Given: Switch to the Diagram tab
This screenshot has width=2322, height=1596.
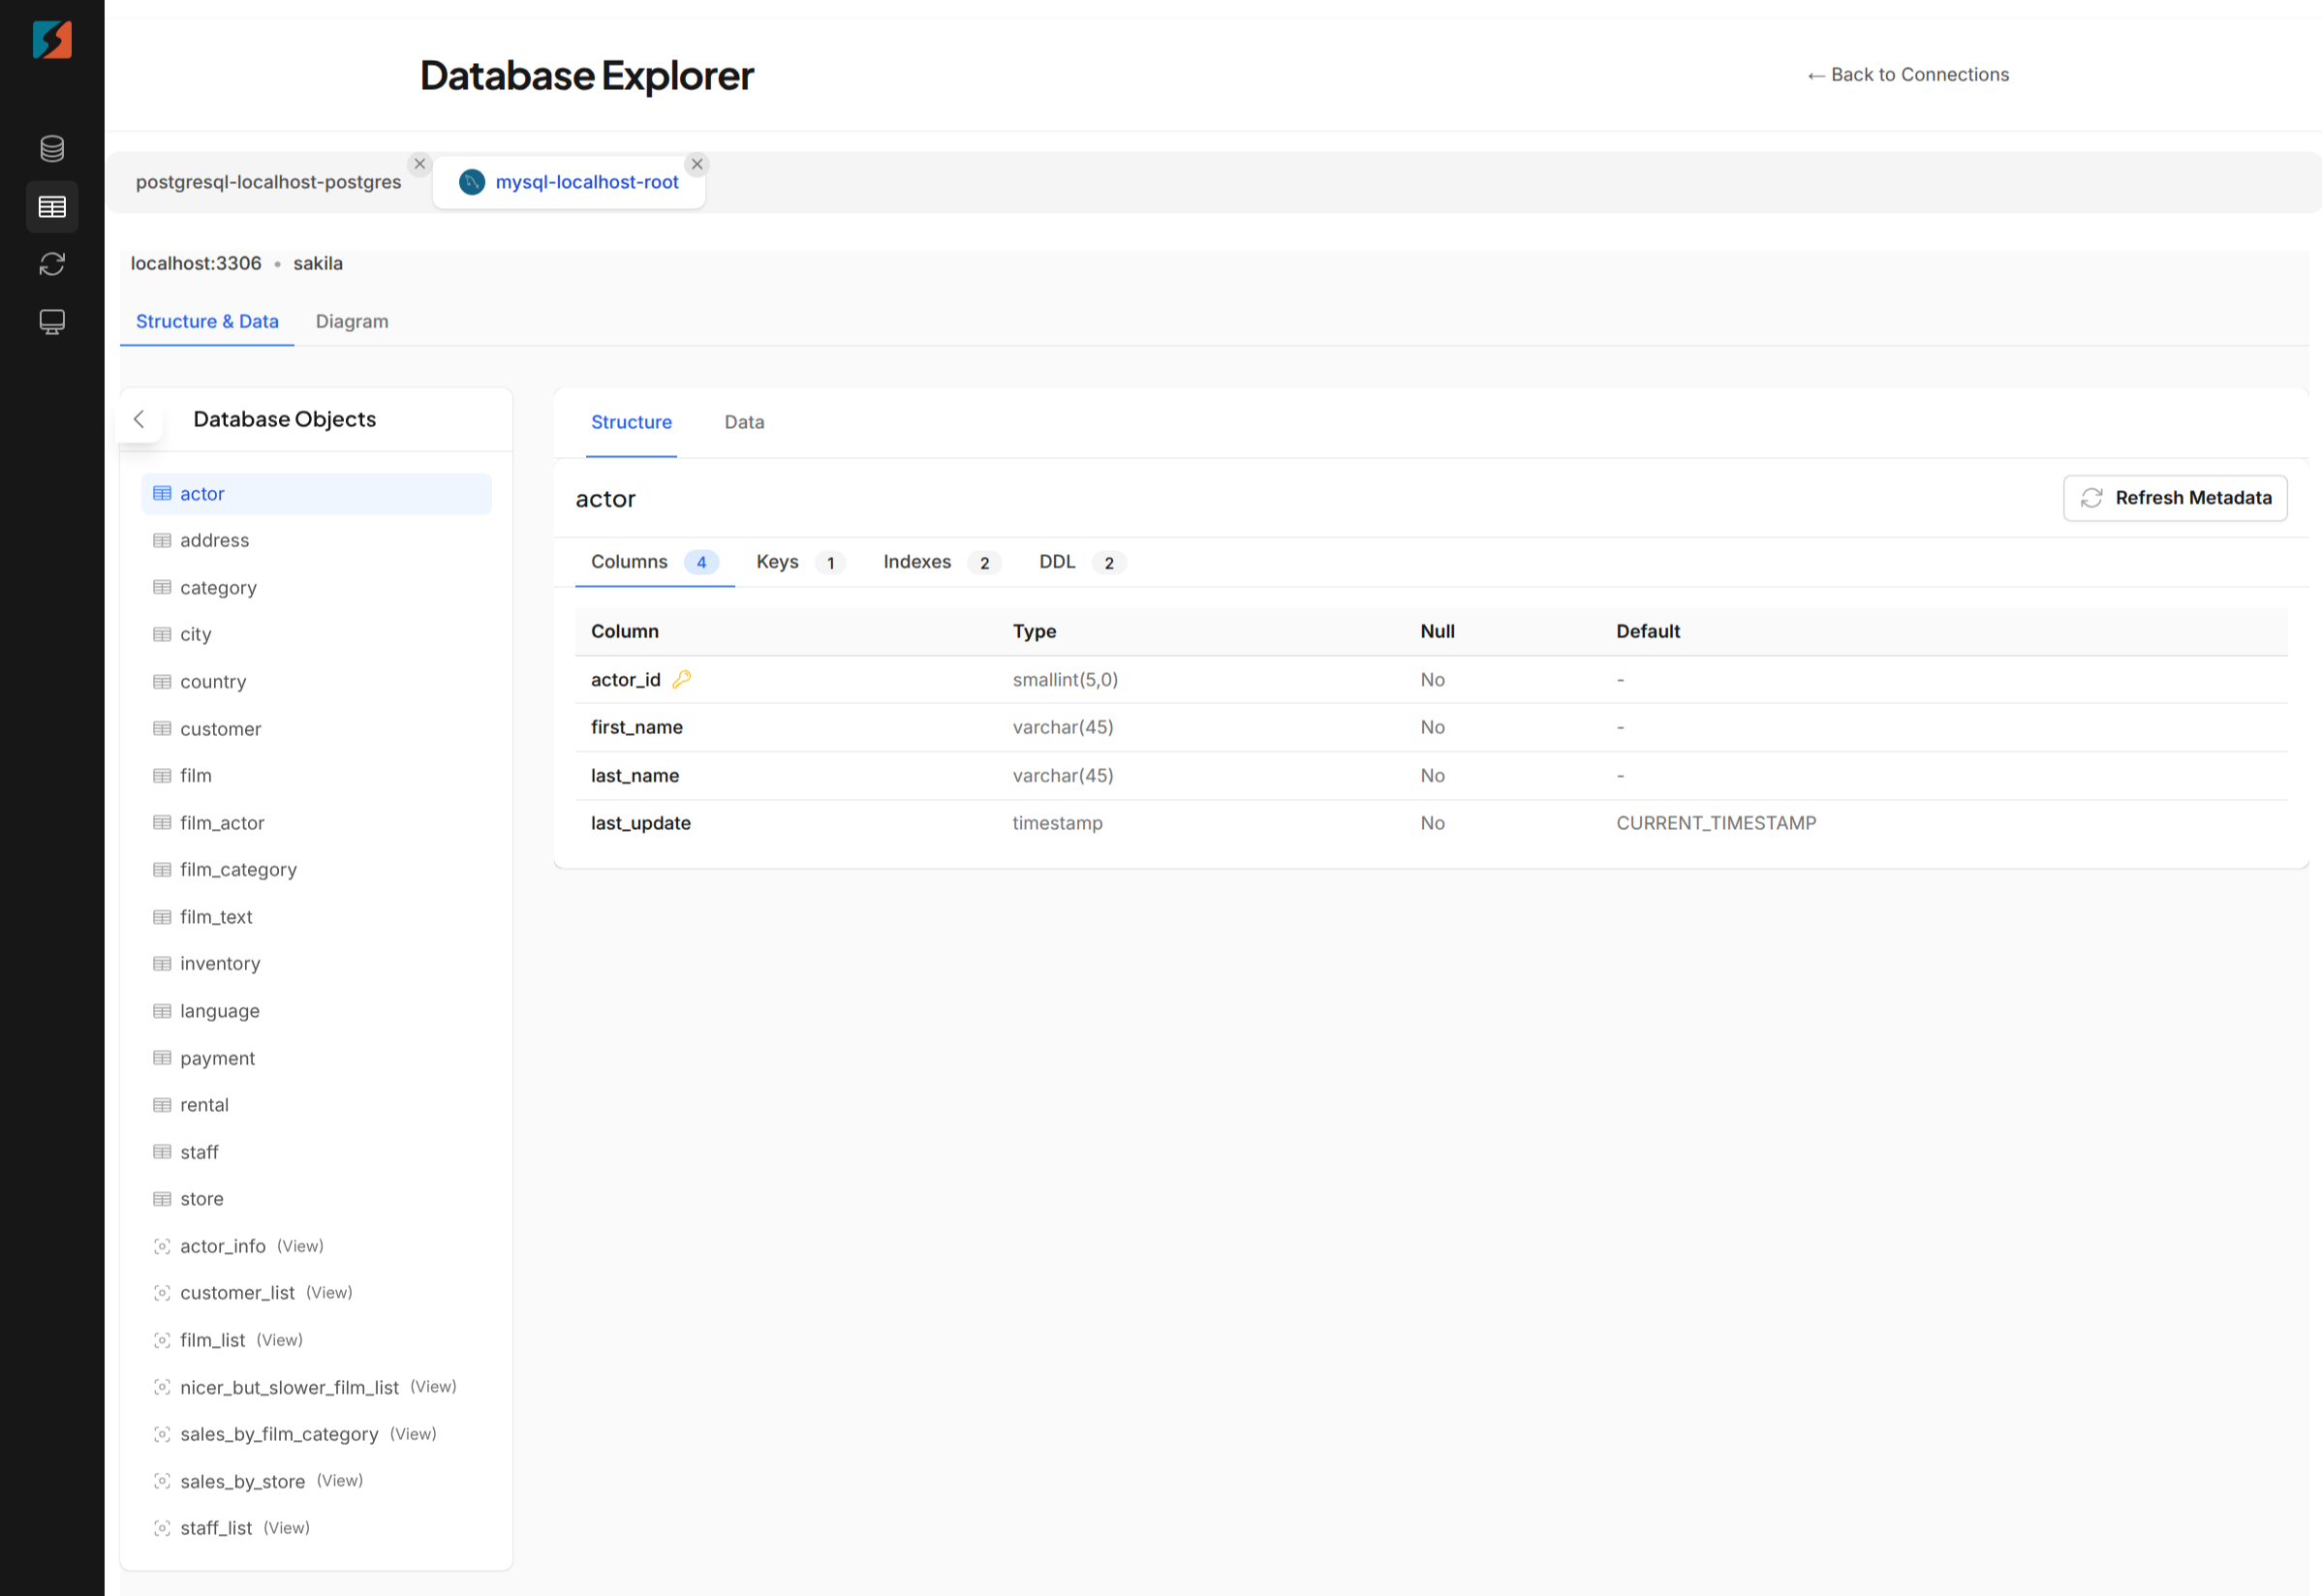Looking at the screenshot, I should tap(352, 321).
